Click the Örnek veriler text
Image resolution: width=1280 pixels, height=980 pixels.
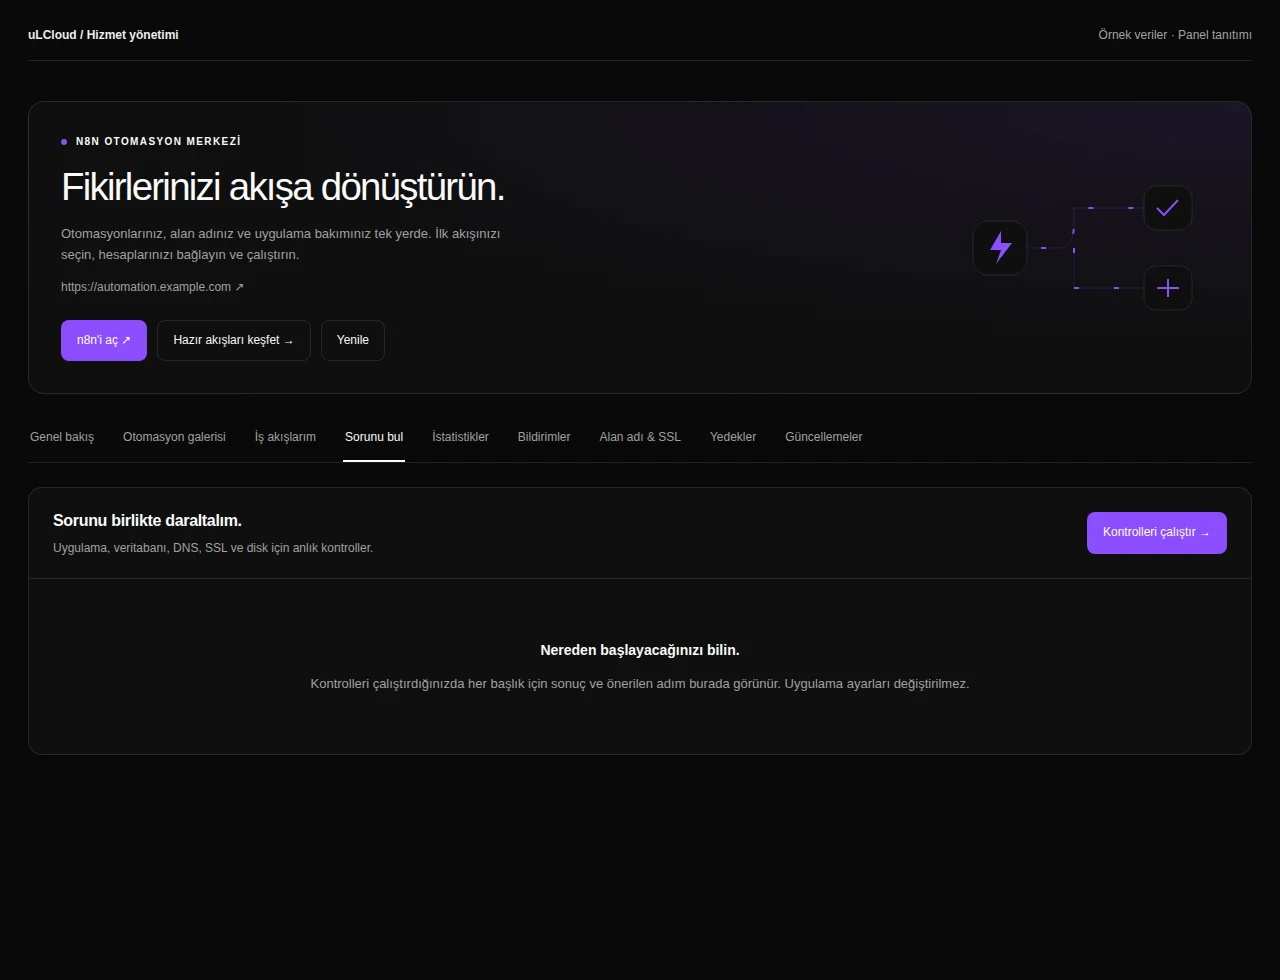(x=1132, y=35)
